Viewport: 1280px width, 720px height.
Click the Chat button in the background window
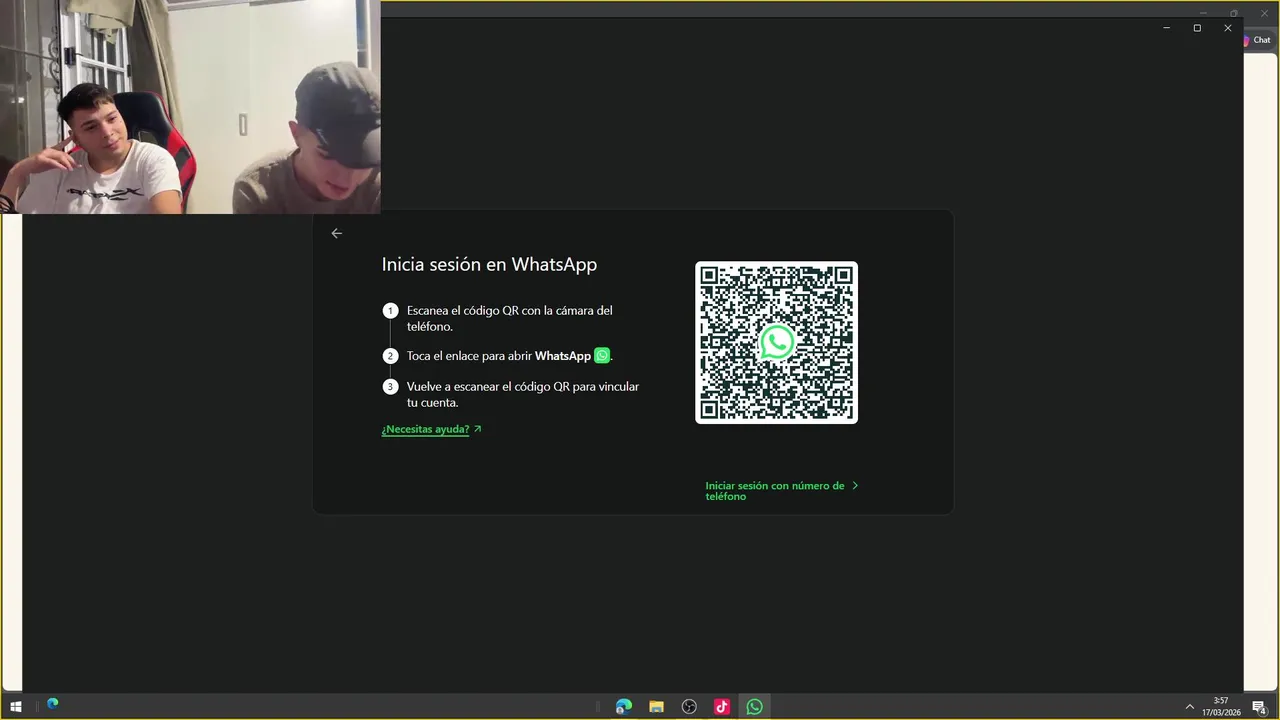tap(1258, 41)
